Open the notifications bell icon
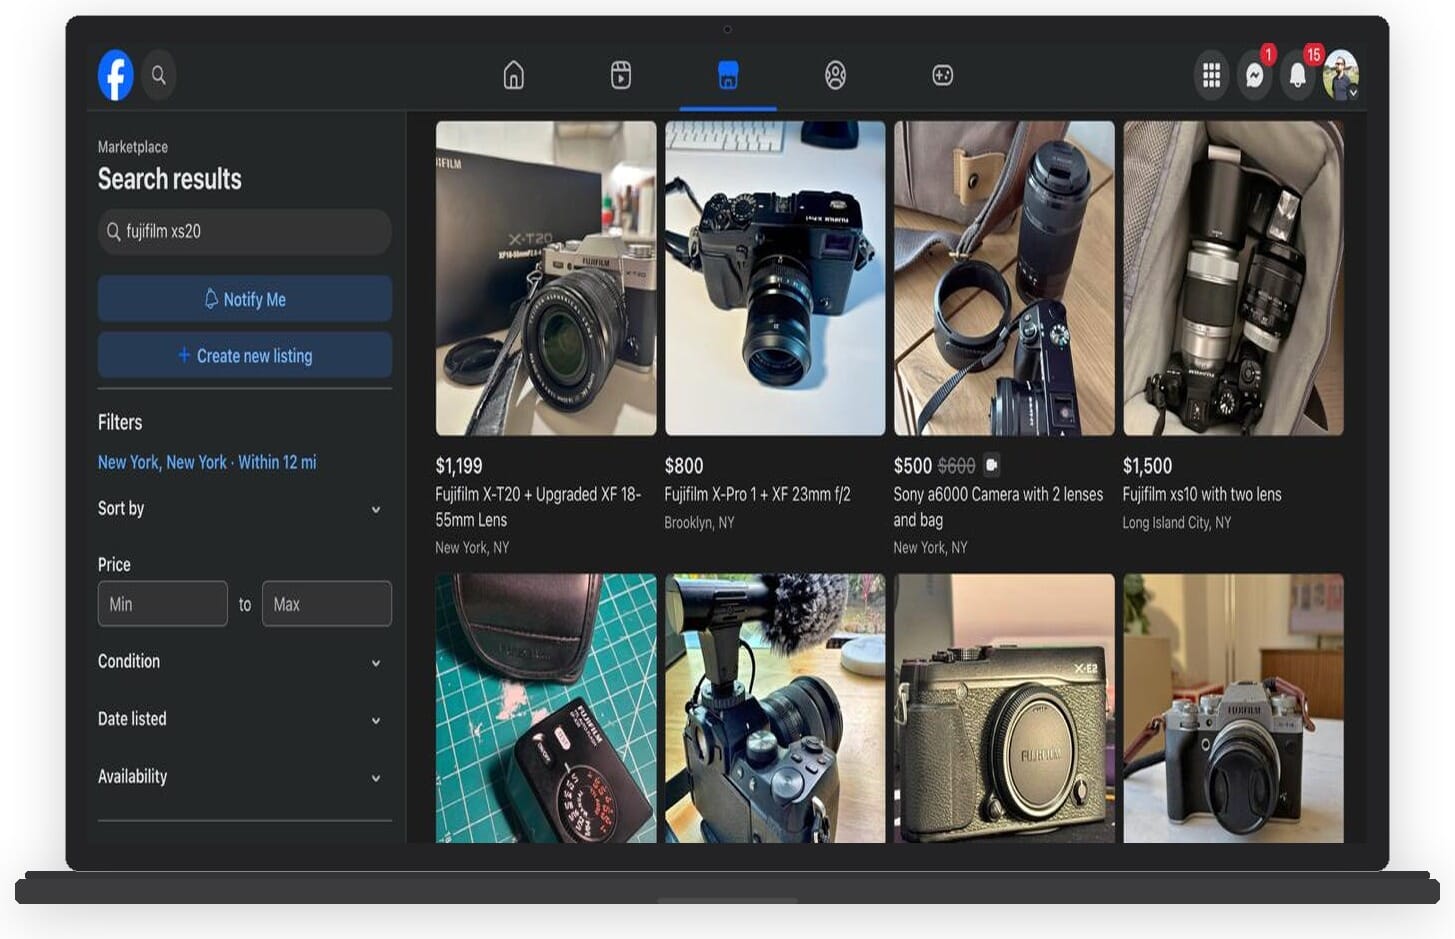The width and height of the screenshot is (1455, 939). coord(1297,76)
